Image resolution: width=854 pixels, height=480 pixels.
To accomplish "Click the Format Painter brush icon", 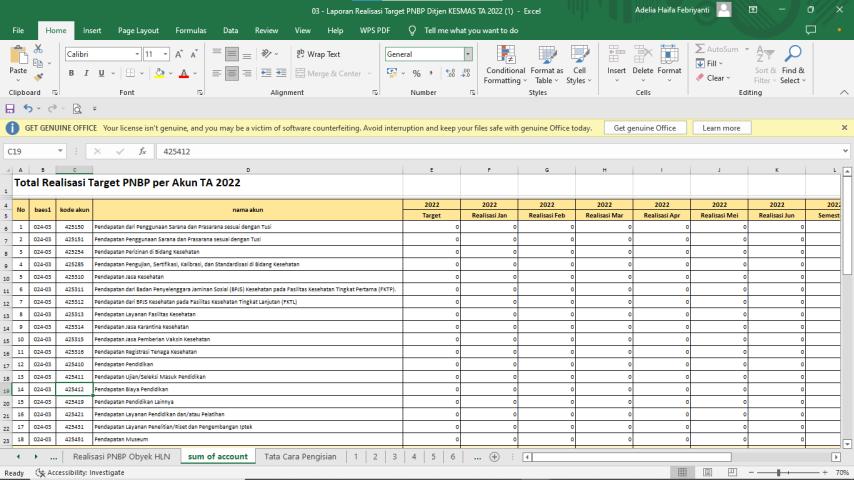I will (38, 77).
